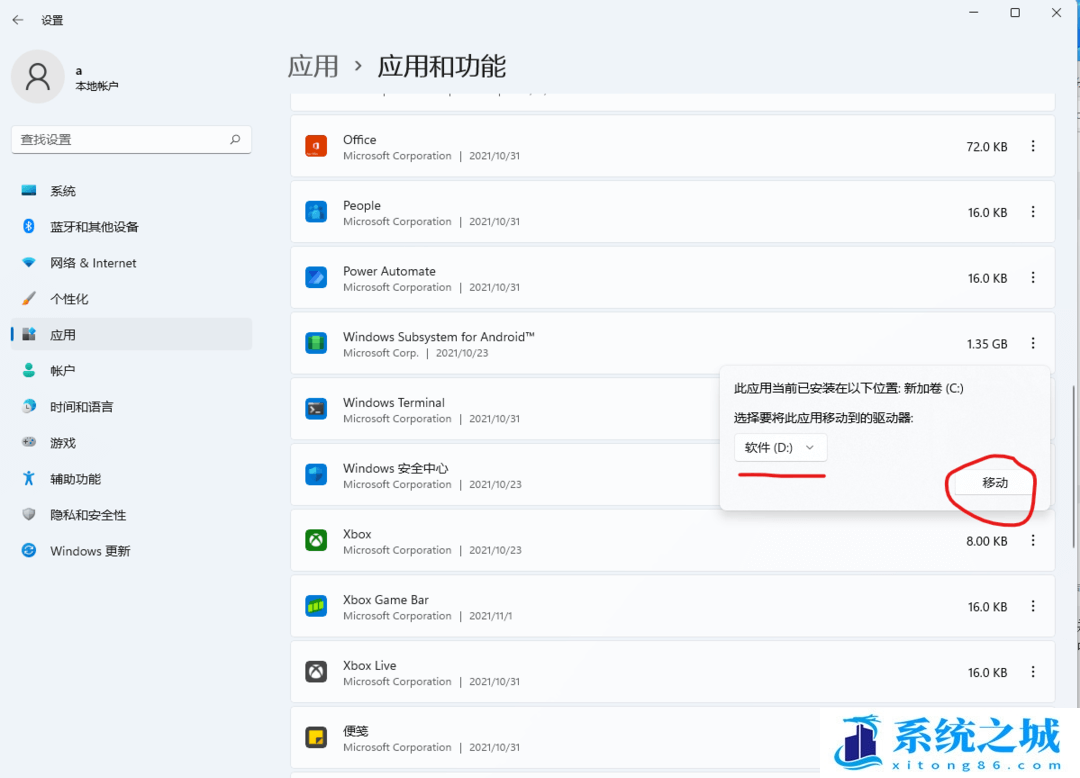Click the Office app icon
The image size is (1080, 778).
(x=316, y=146)
